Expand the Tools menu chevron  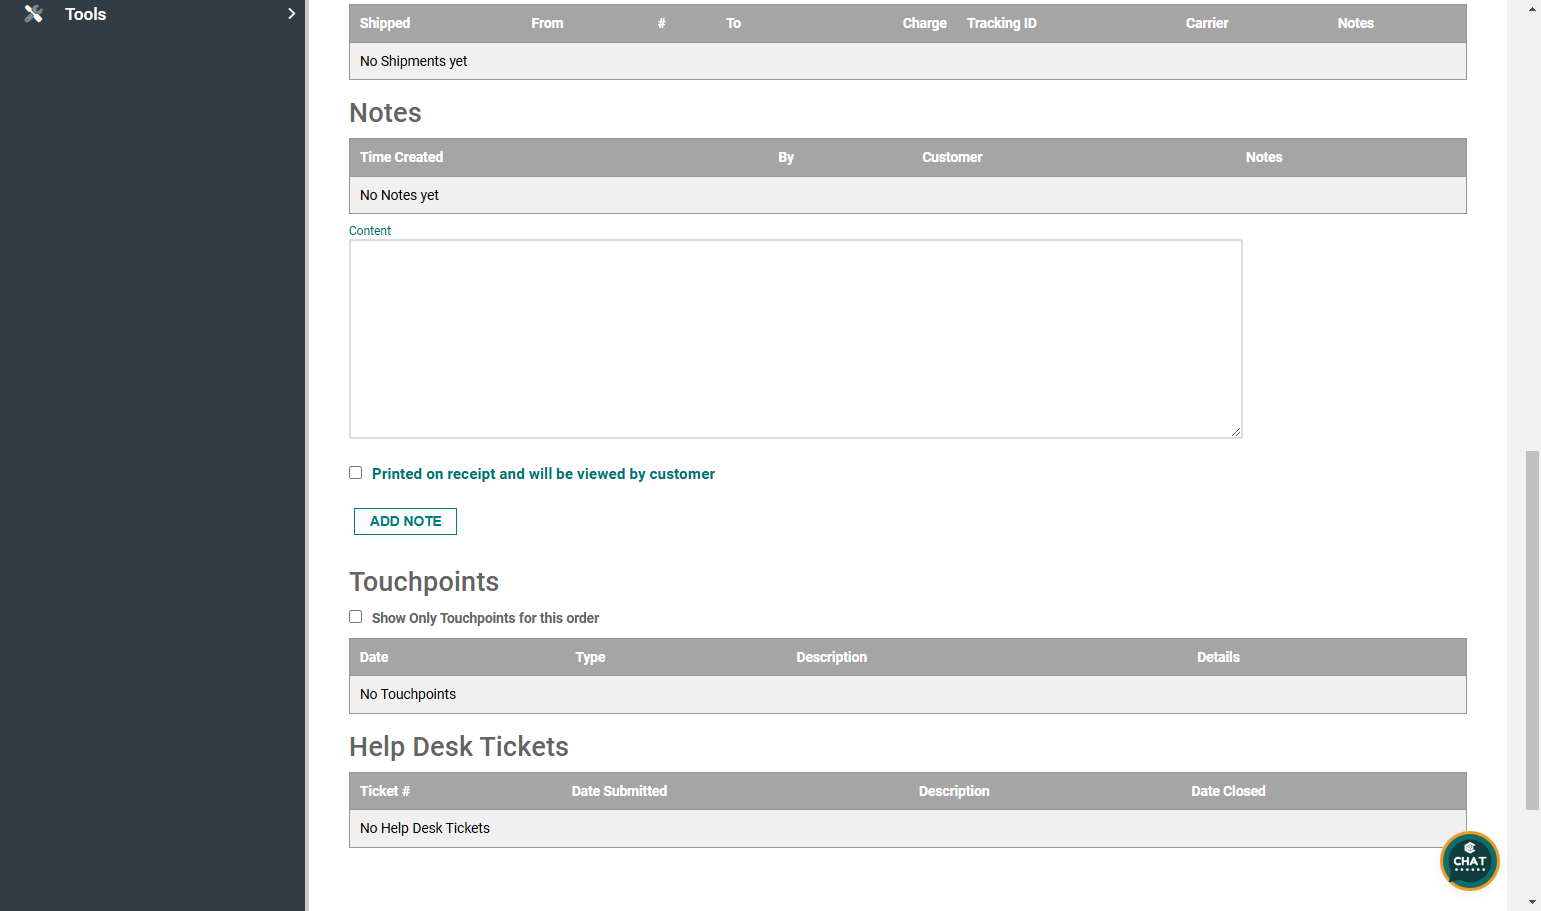click(x=291, y=14)
